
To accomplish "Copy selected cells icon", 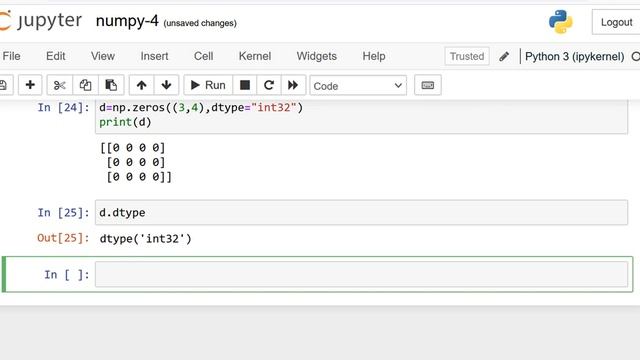I will point(85,85).
